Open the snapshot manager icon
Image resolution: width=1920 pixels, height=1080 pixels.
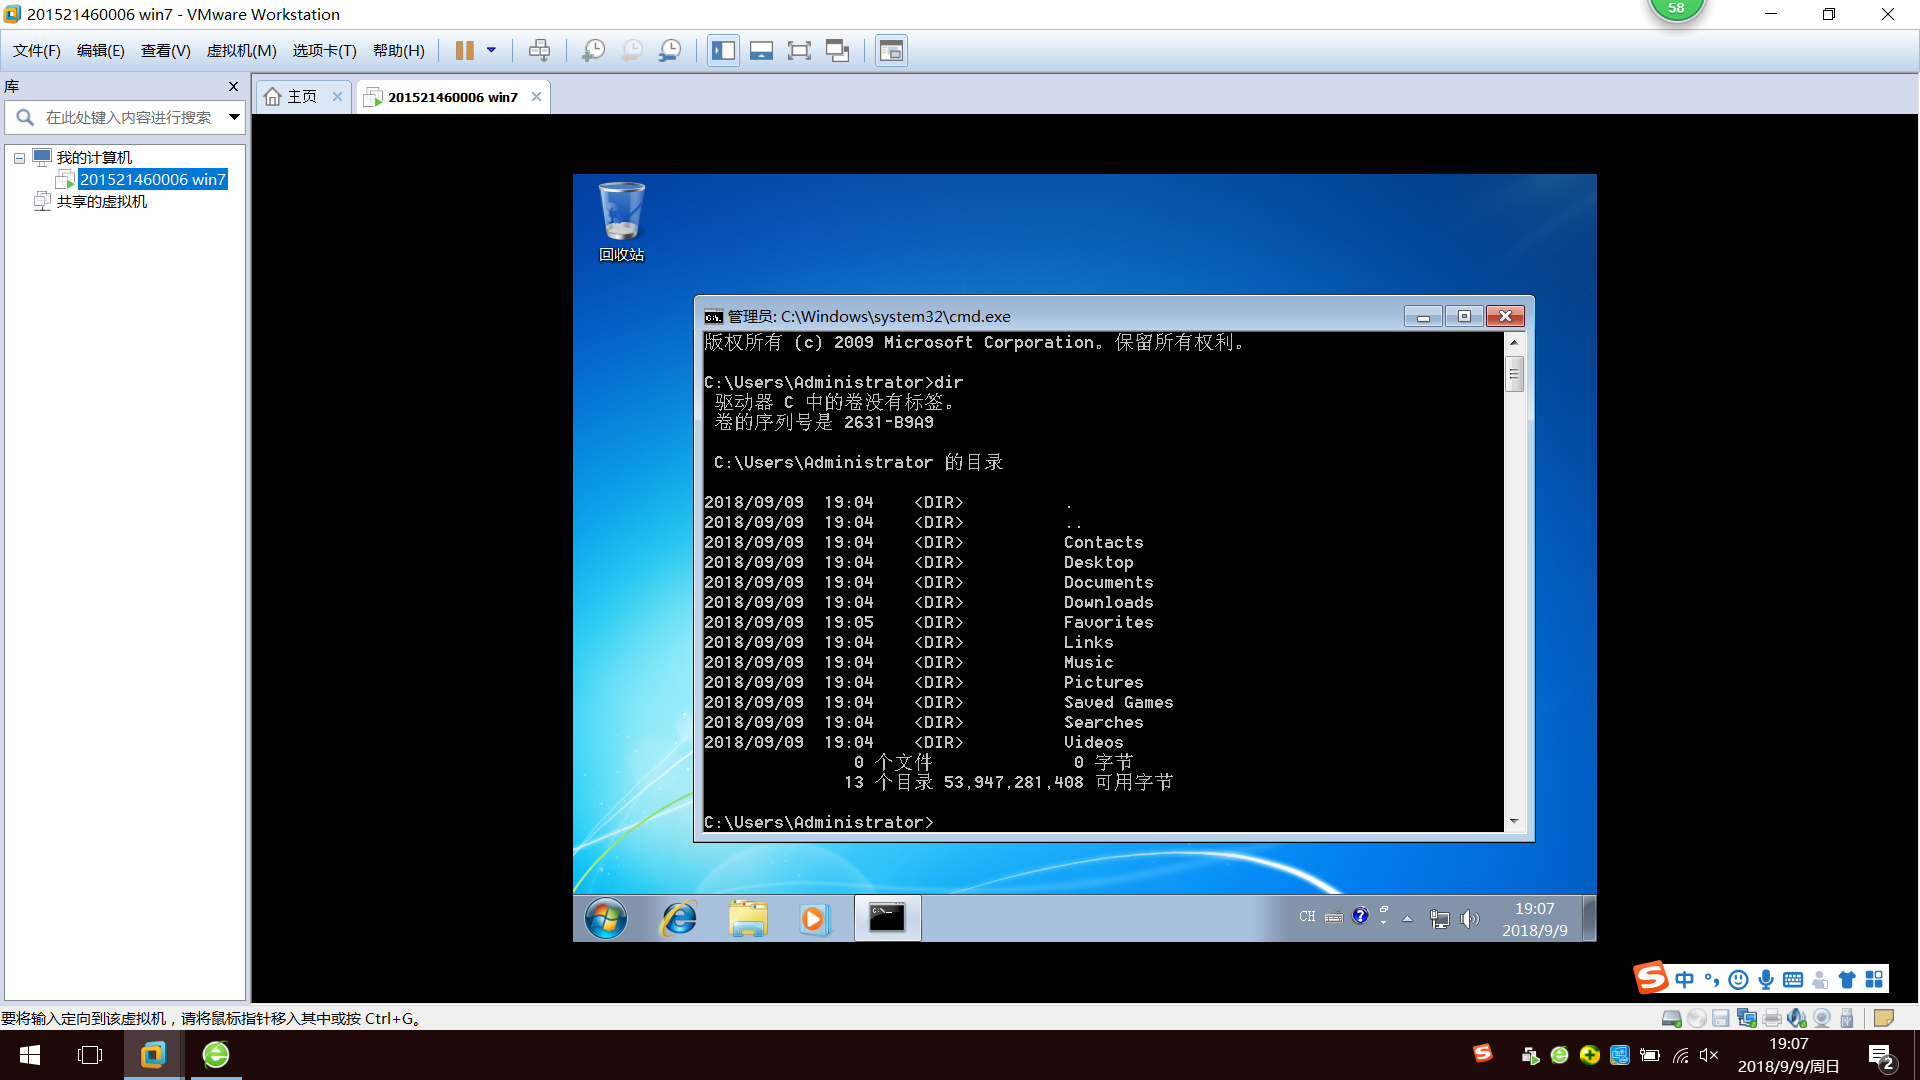coord(670,50)
